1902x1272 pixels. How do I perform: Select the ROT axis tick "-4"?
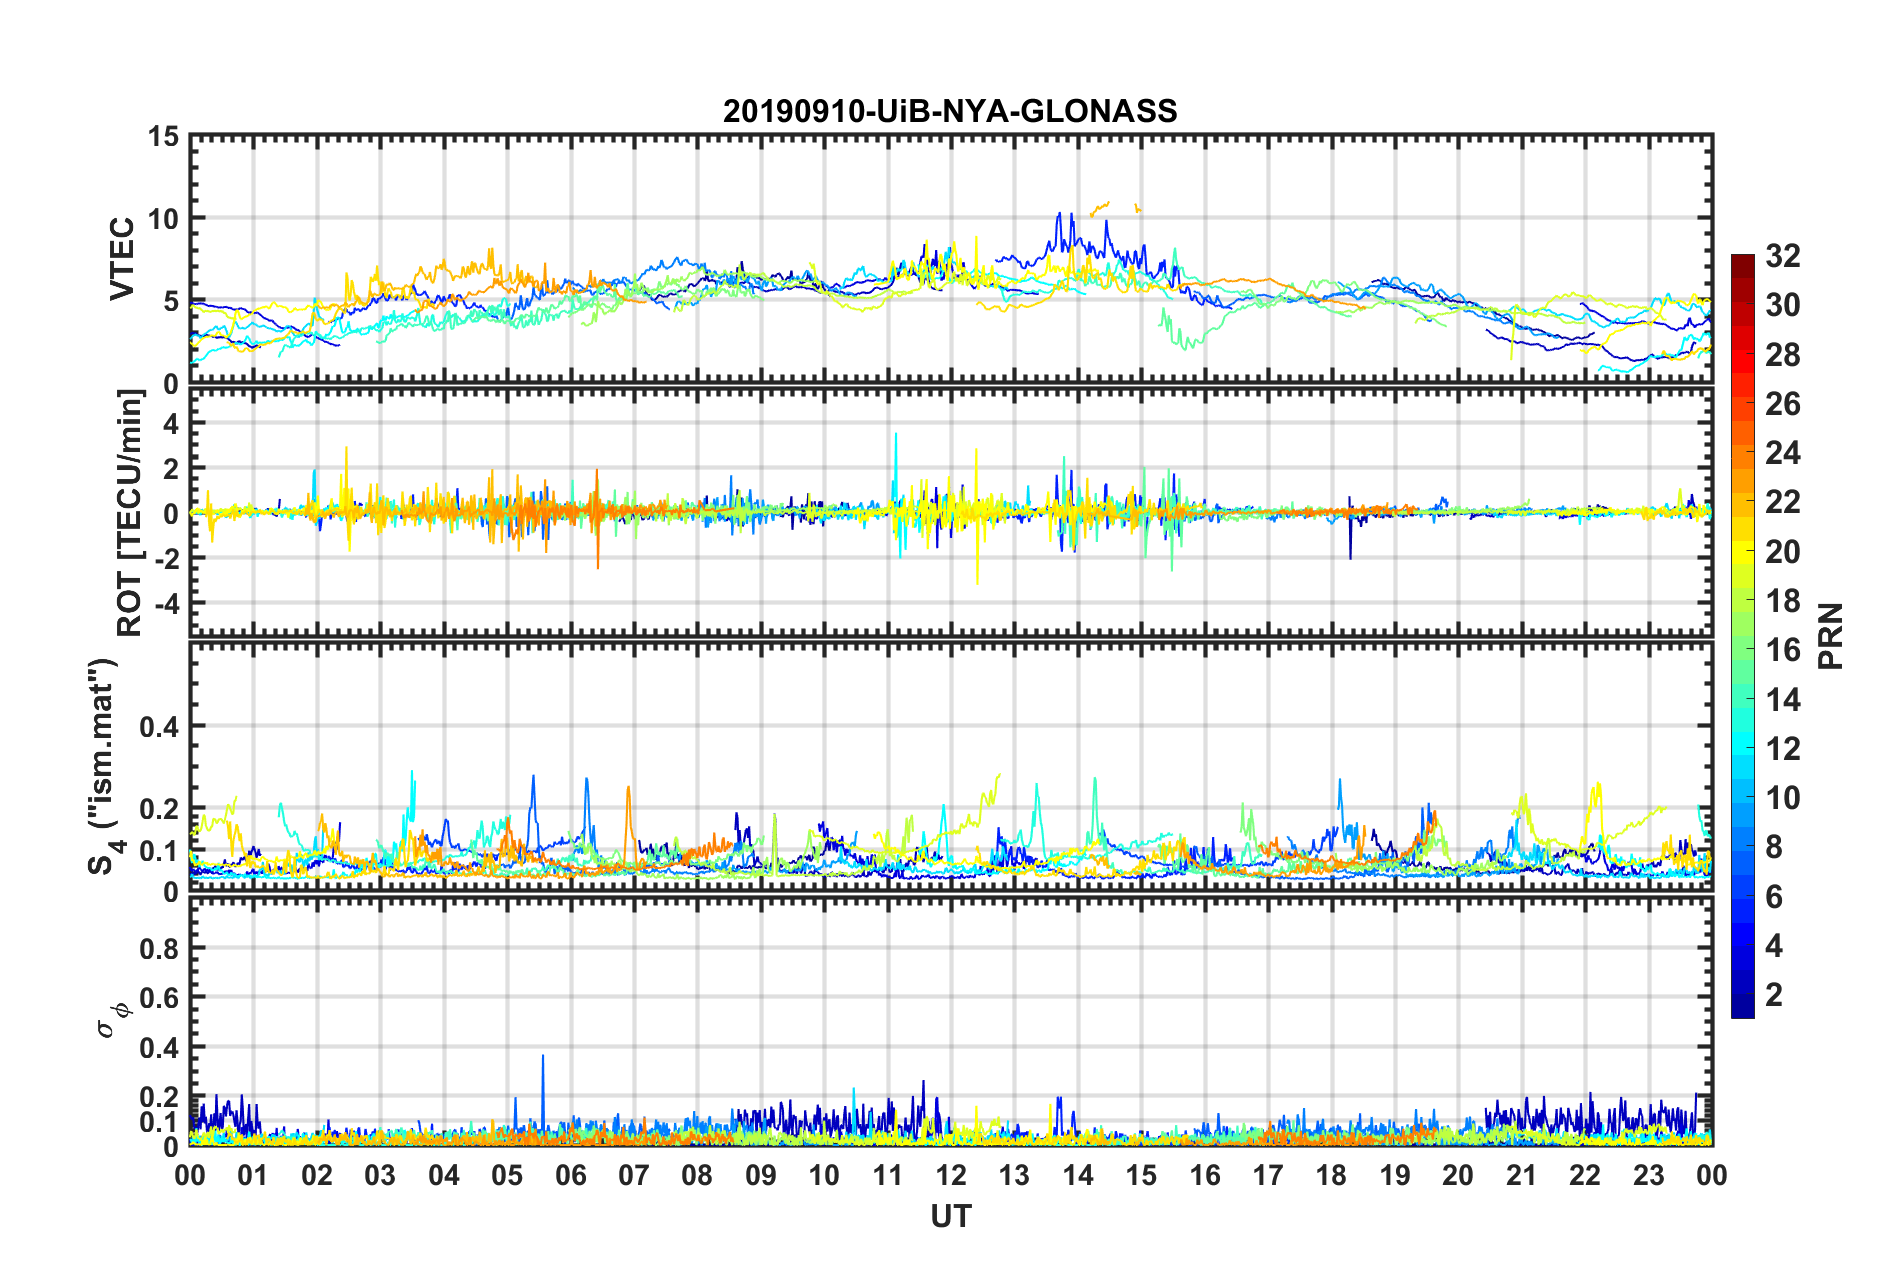(x=165, y=604)
